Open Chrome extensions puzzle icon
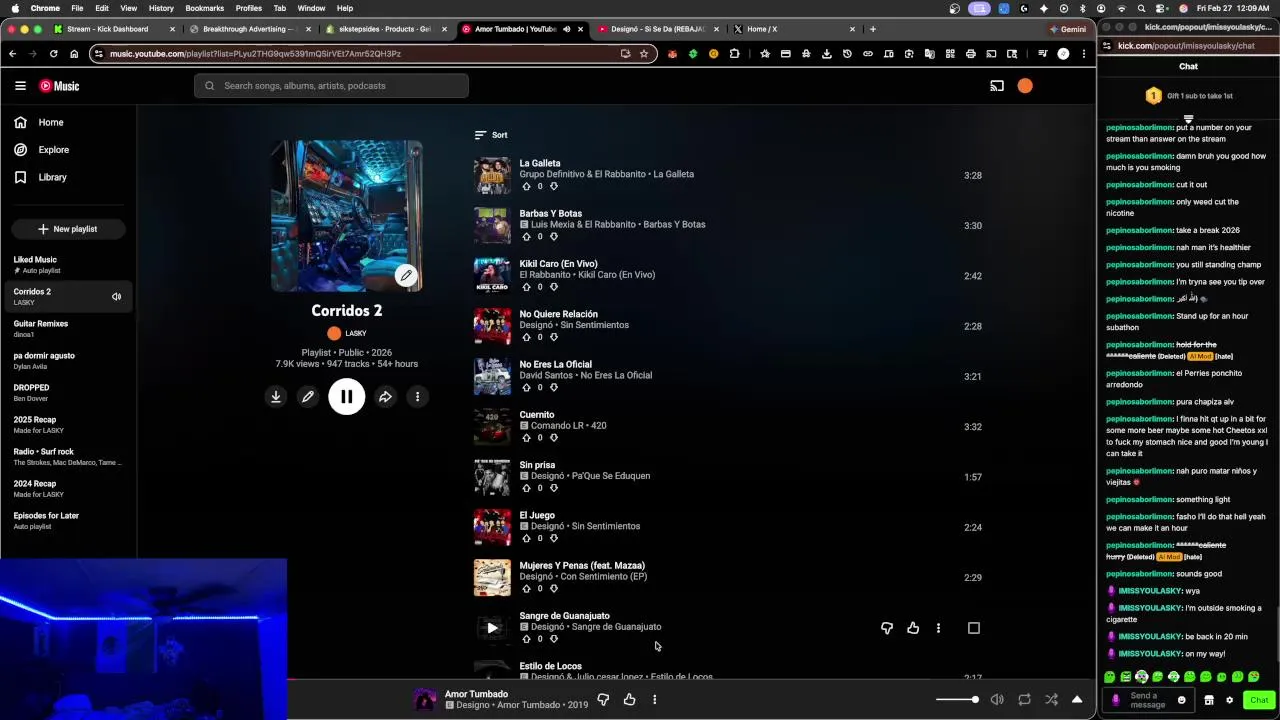This screenshot has width=1280, height=720. coord(735,54)
